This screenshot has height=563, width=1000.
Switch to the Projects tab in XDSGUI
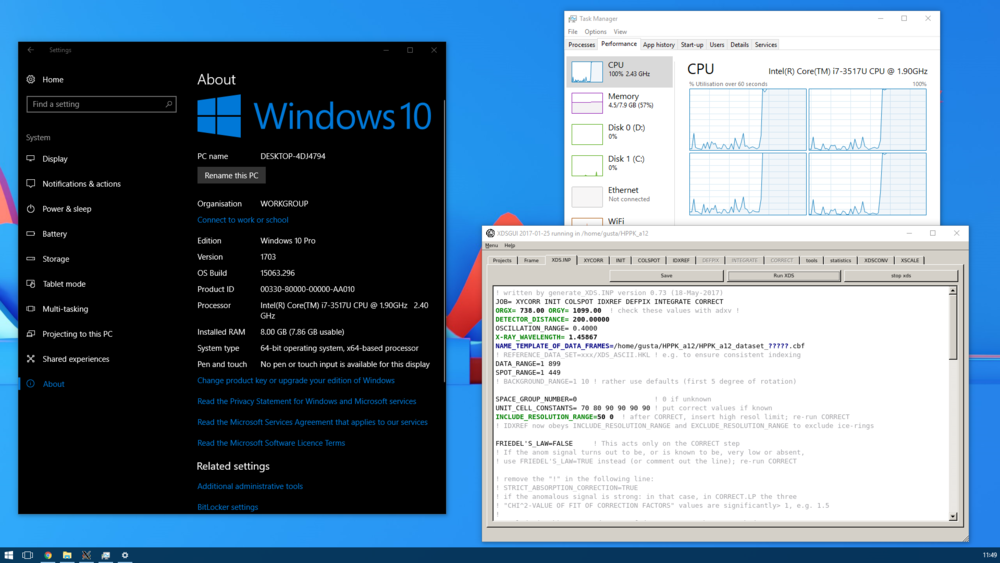tap(502, 260)
